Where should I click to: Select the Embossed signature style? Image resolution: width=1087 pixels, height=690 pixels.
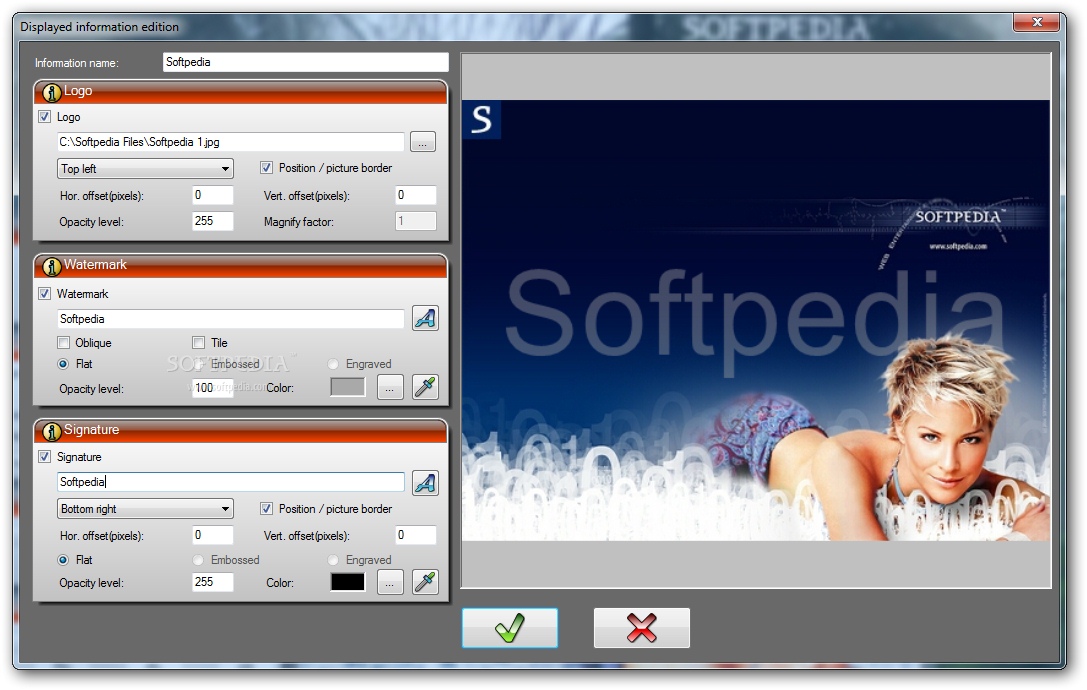pyautogui.click(x=198, y=560)
